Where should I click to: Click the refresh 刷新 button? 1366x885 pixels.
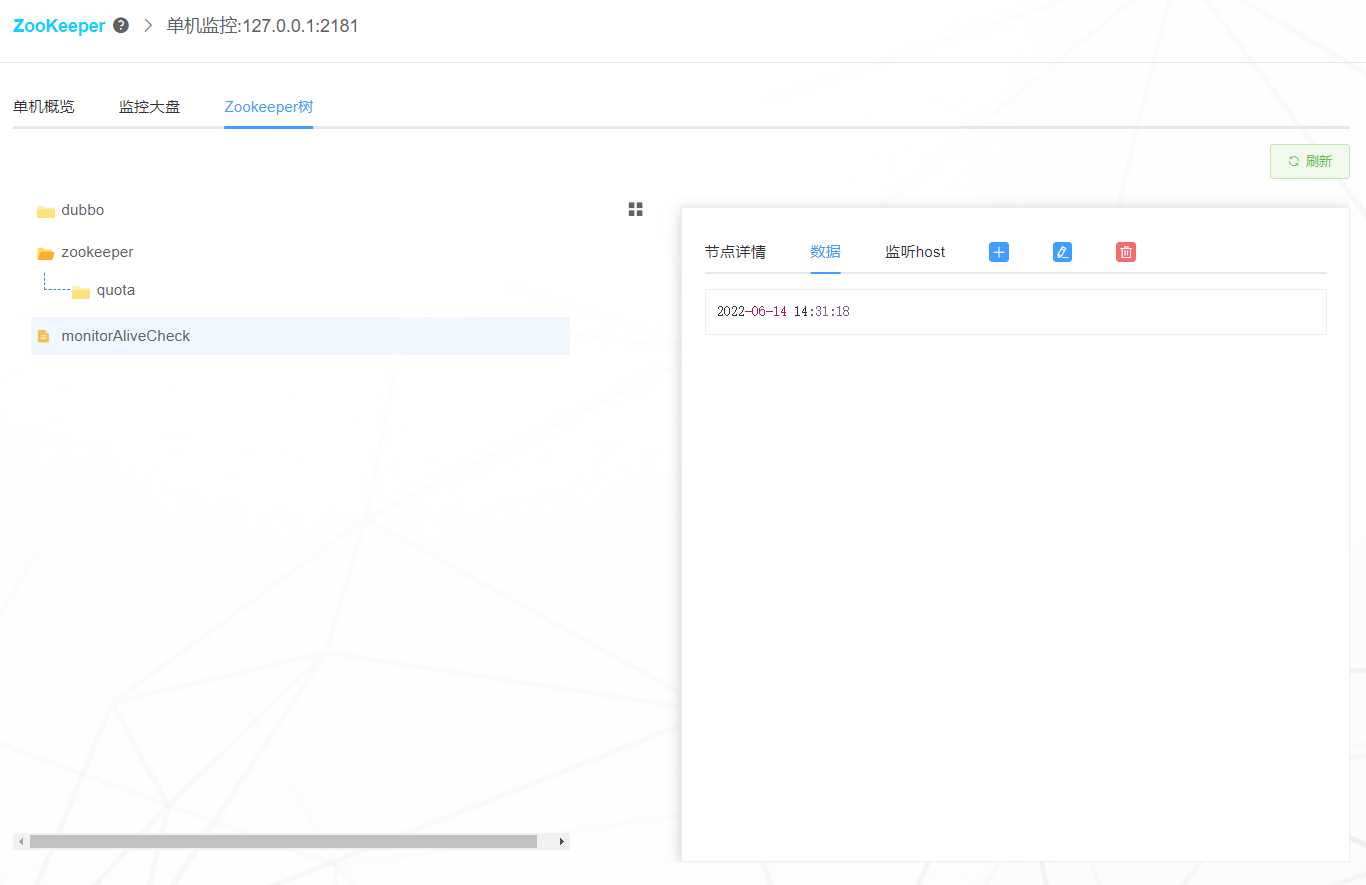coord(1309,161)
